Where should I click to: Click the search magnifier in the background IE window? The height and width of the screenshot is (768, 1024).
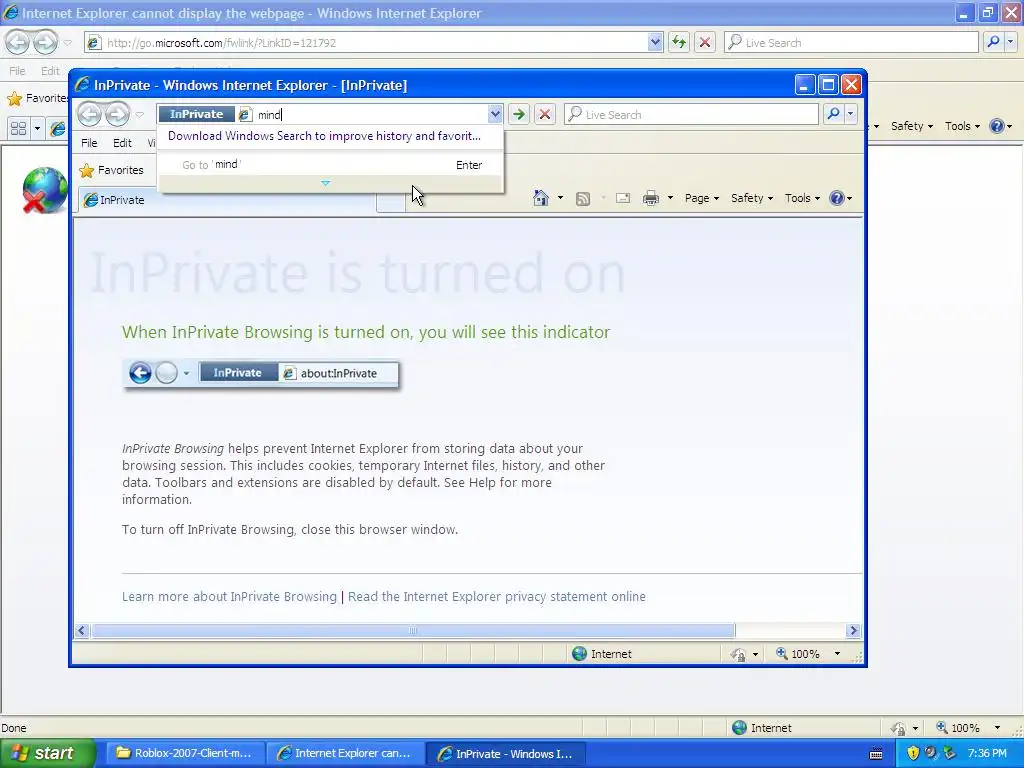pyautogui.click(x=993, y=42)
